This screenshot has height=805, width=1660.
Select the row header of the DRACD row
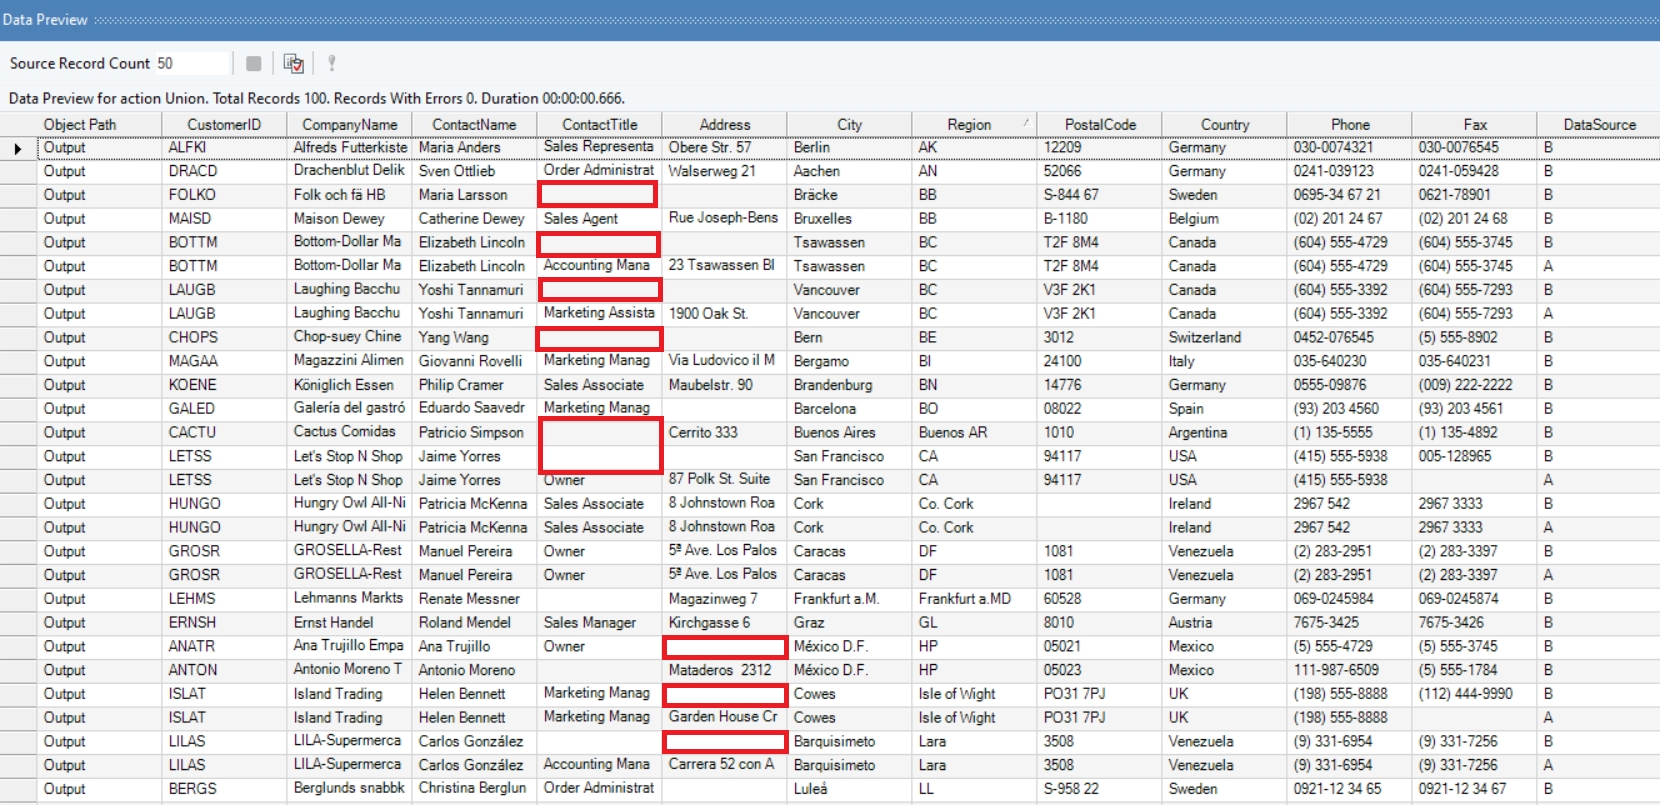(x=18, y=171)
